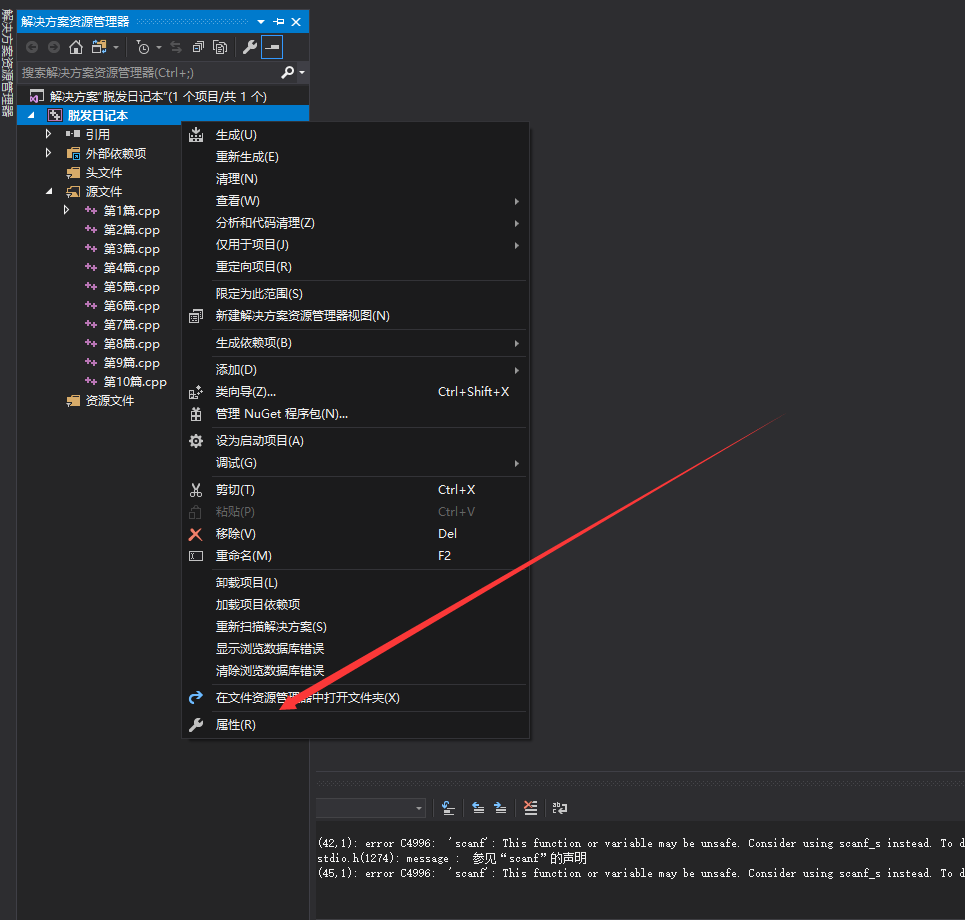Open 管理 NuGet 程序包(N)...
Image resolution: width=965 pixels, height=920 pixels.
pyautogui.click(x=355, y=414)
